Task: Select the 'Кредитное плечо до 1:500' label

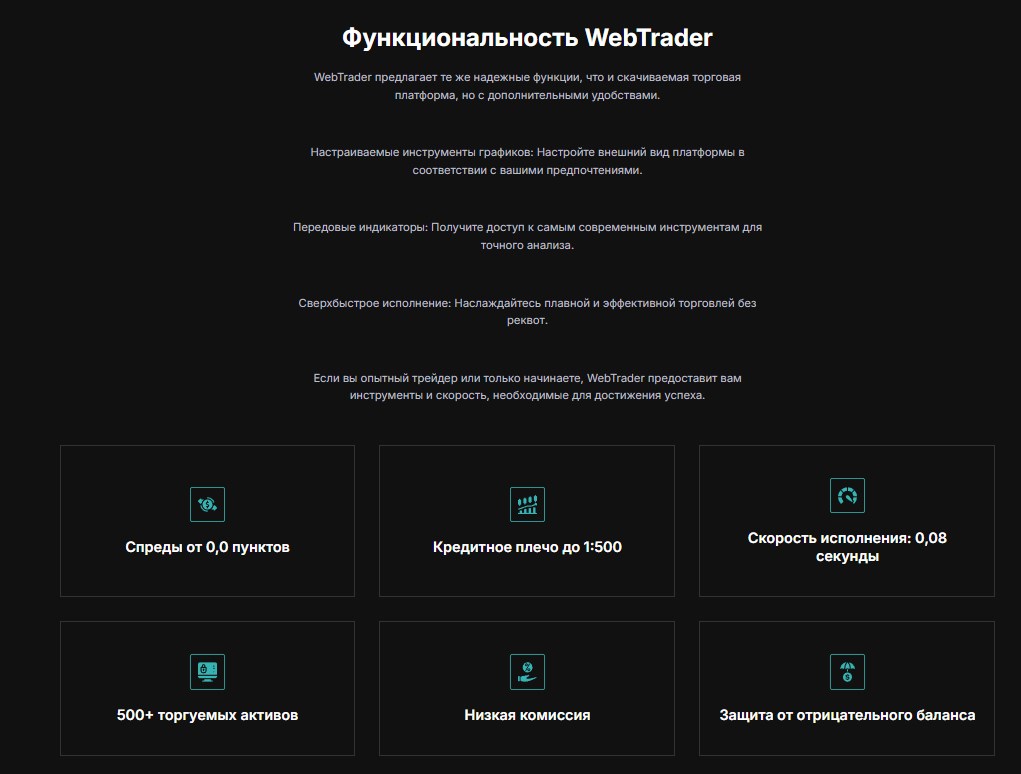Action: (x=527, y=547)
